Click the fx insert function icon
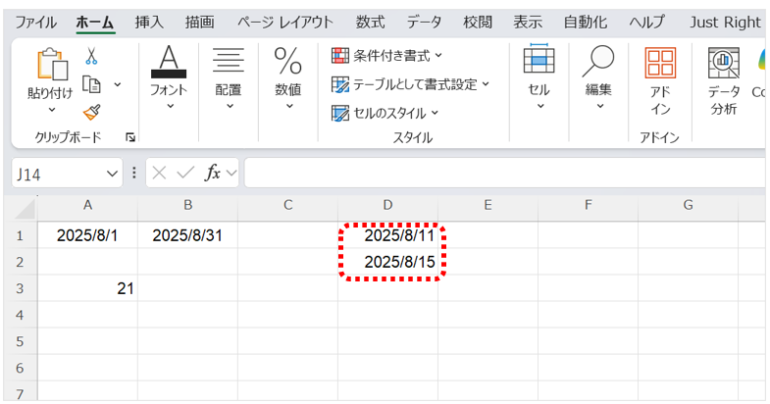 [213, 173]
